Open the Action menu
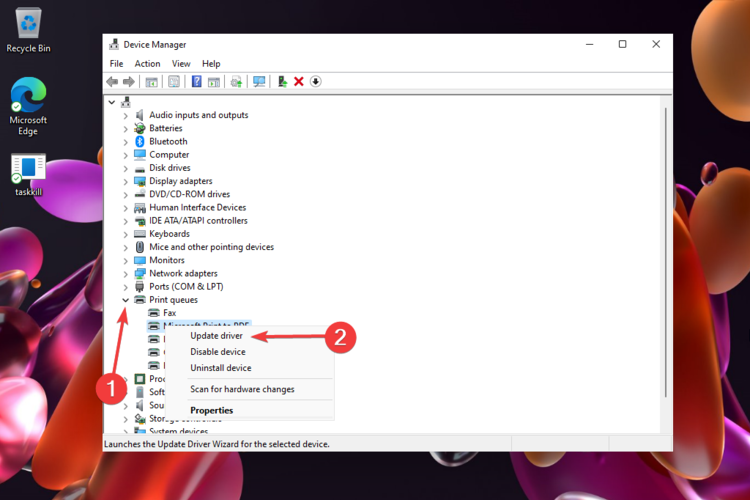Viewport: 750px width, 500px height. coord(147,64)
